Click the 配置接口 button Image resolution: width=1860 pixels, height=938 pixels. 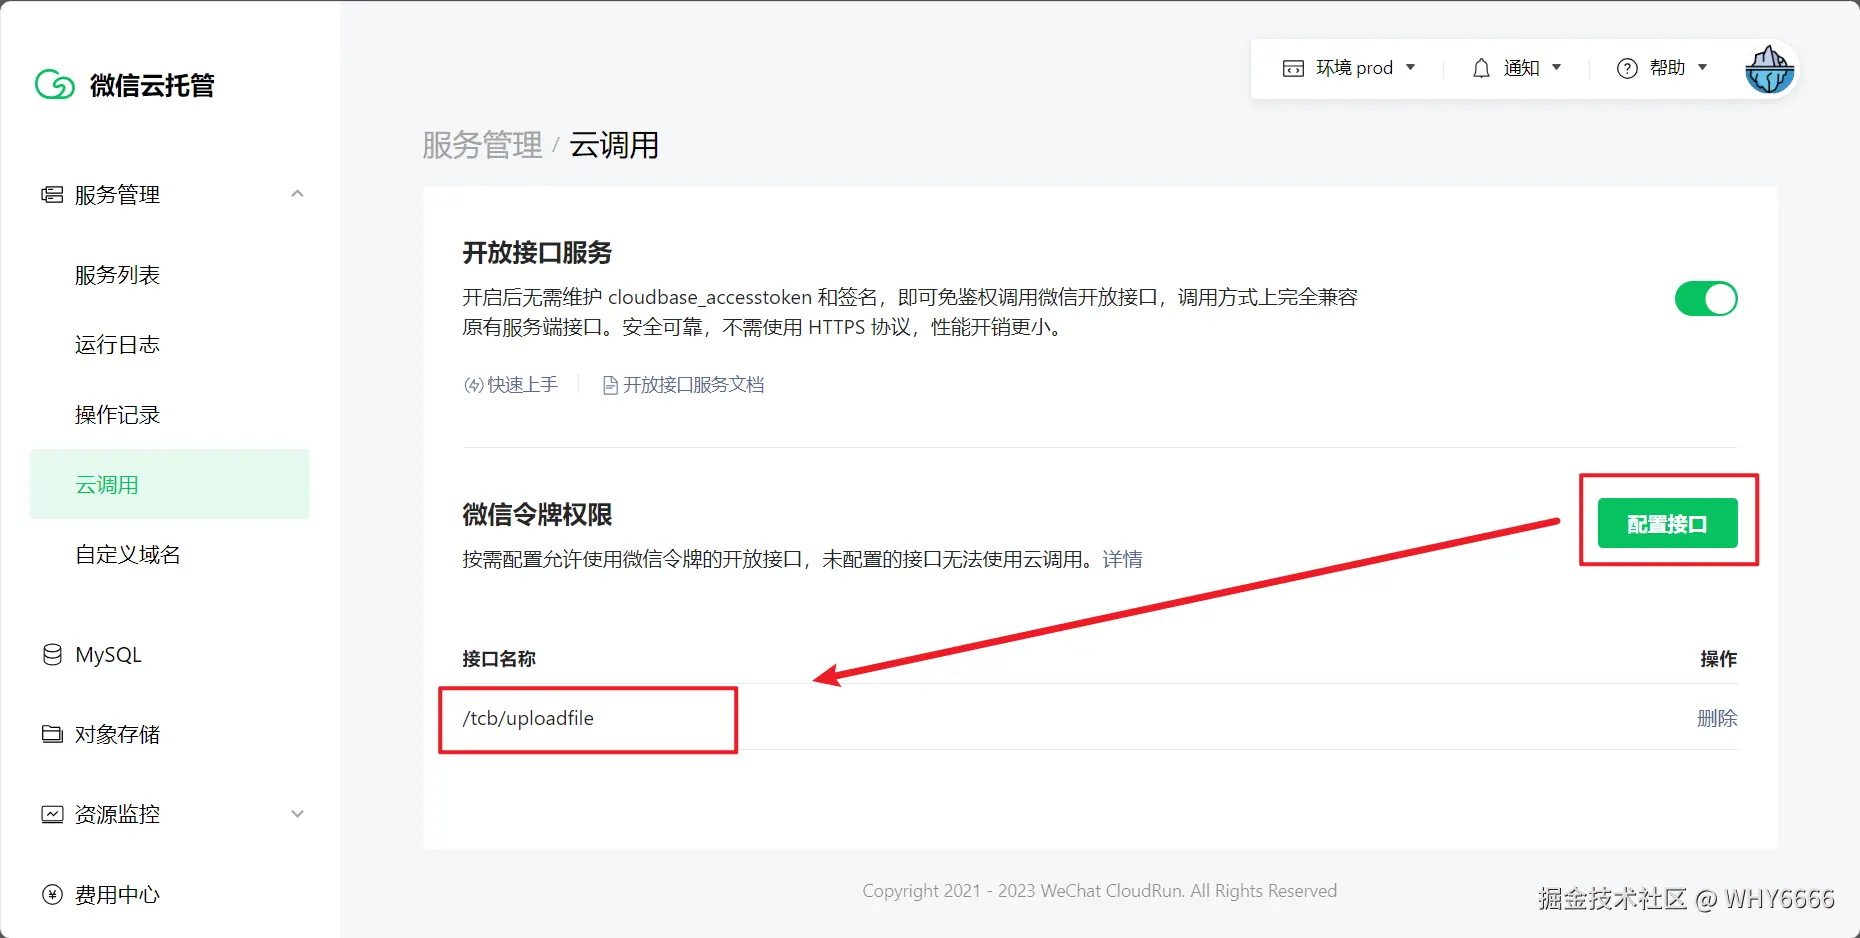[x=1667, y=523]
